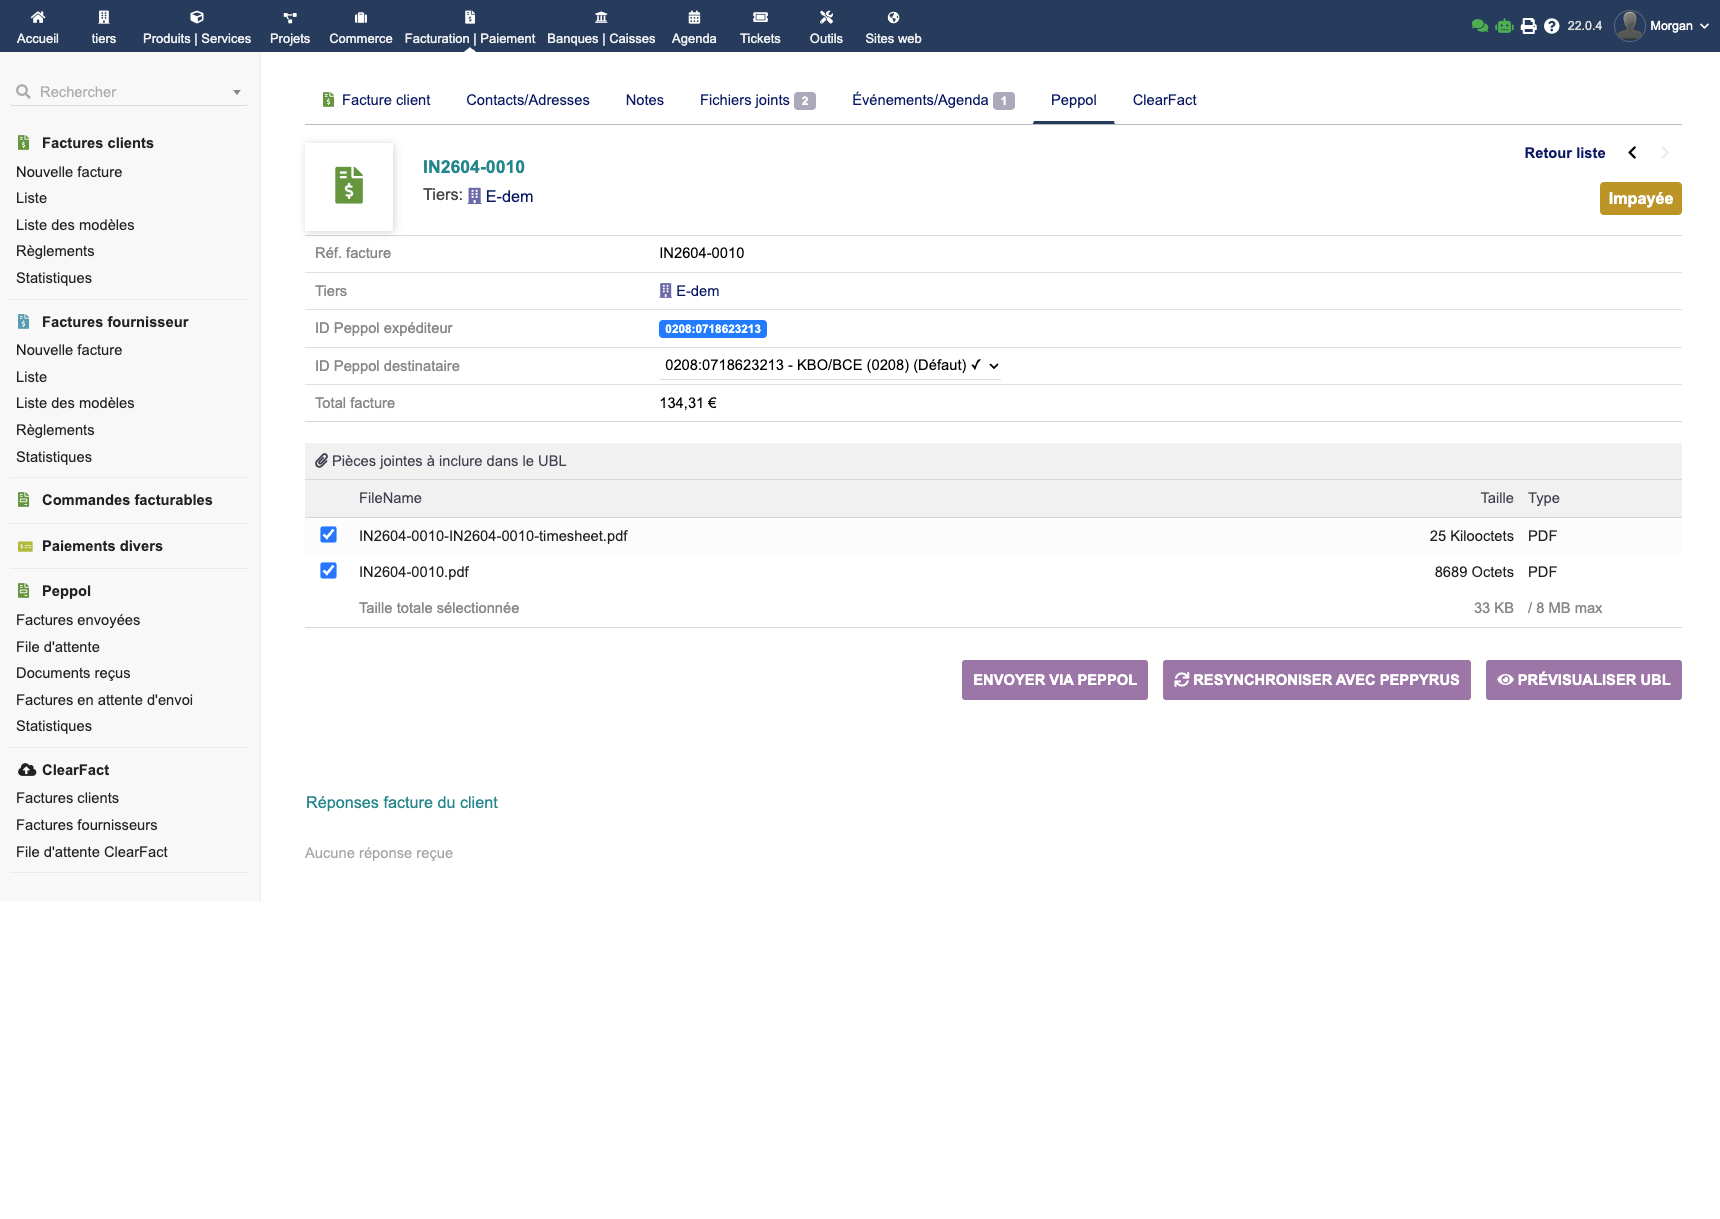The height and width of the screenshot is (1219, 1720).
Task: Go to previous invoice with left chevron
Action: click(x=1632, y=153)
